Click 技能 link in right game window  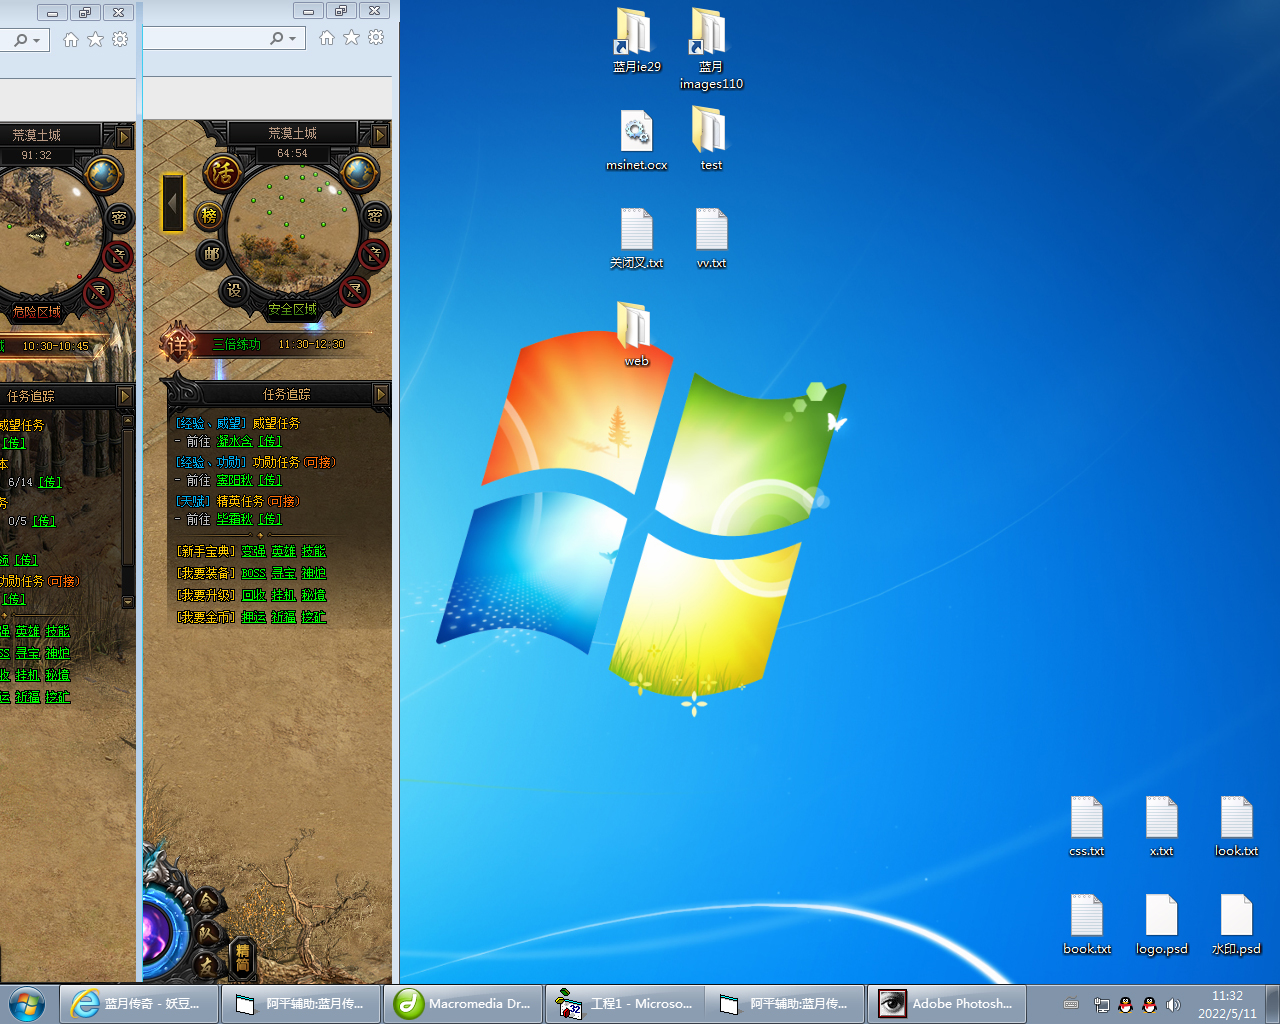(314, 551)
